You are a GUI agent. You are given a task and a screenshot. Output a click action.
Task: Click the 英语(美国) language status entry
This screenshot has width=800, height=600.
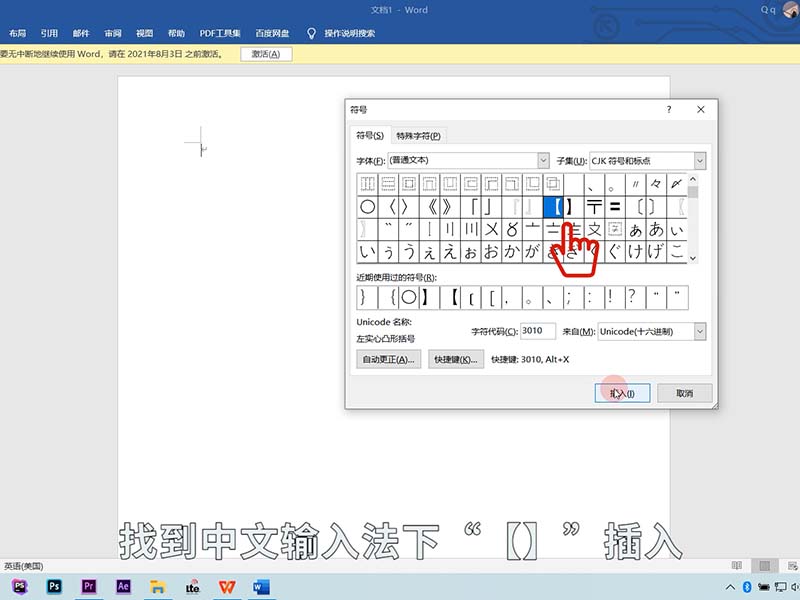[x=23, y=566]
